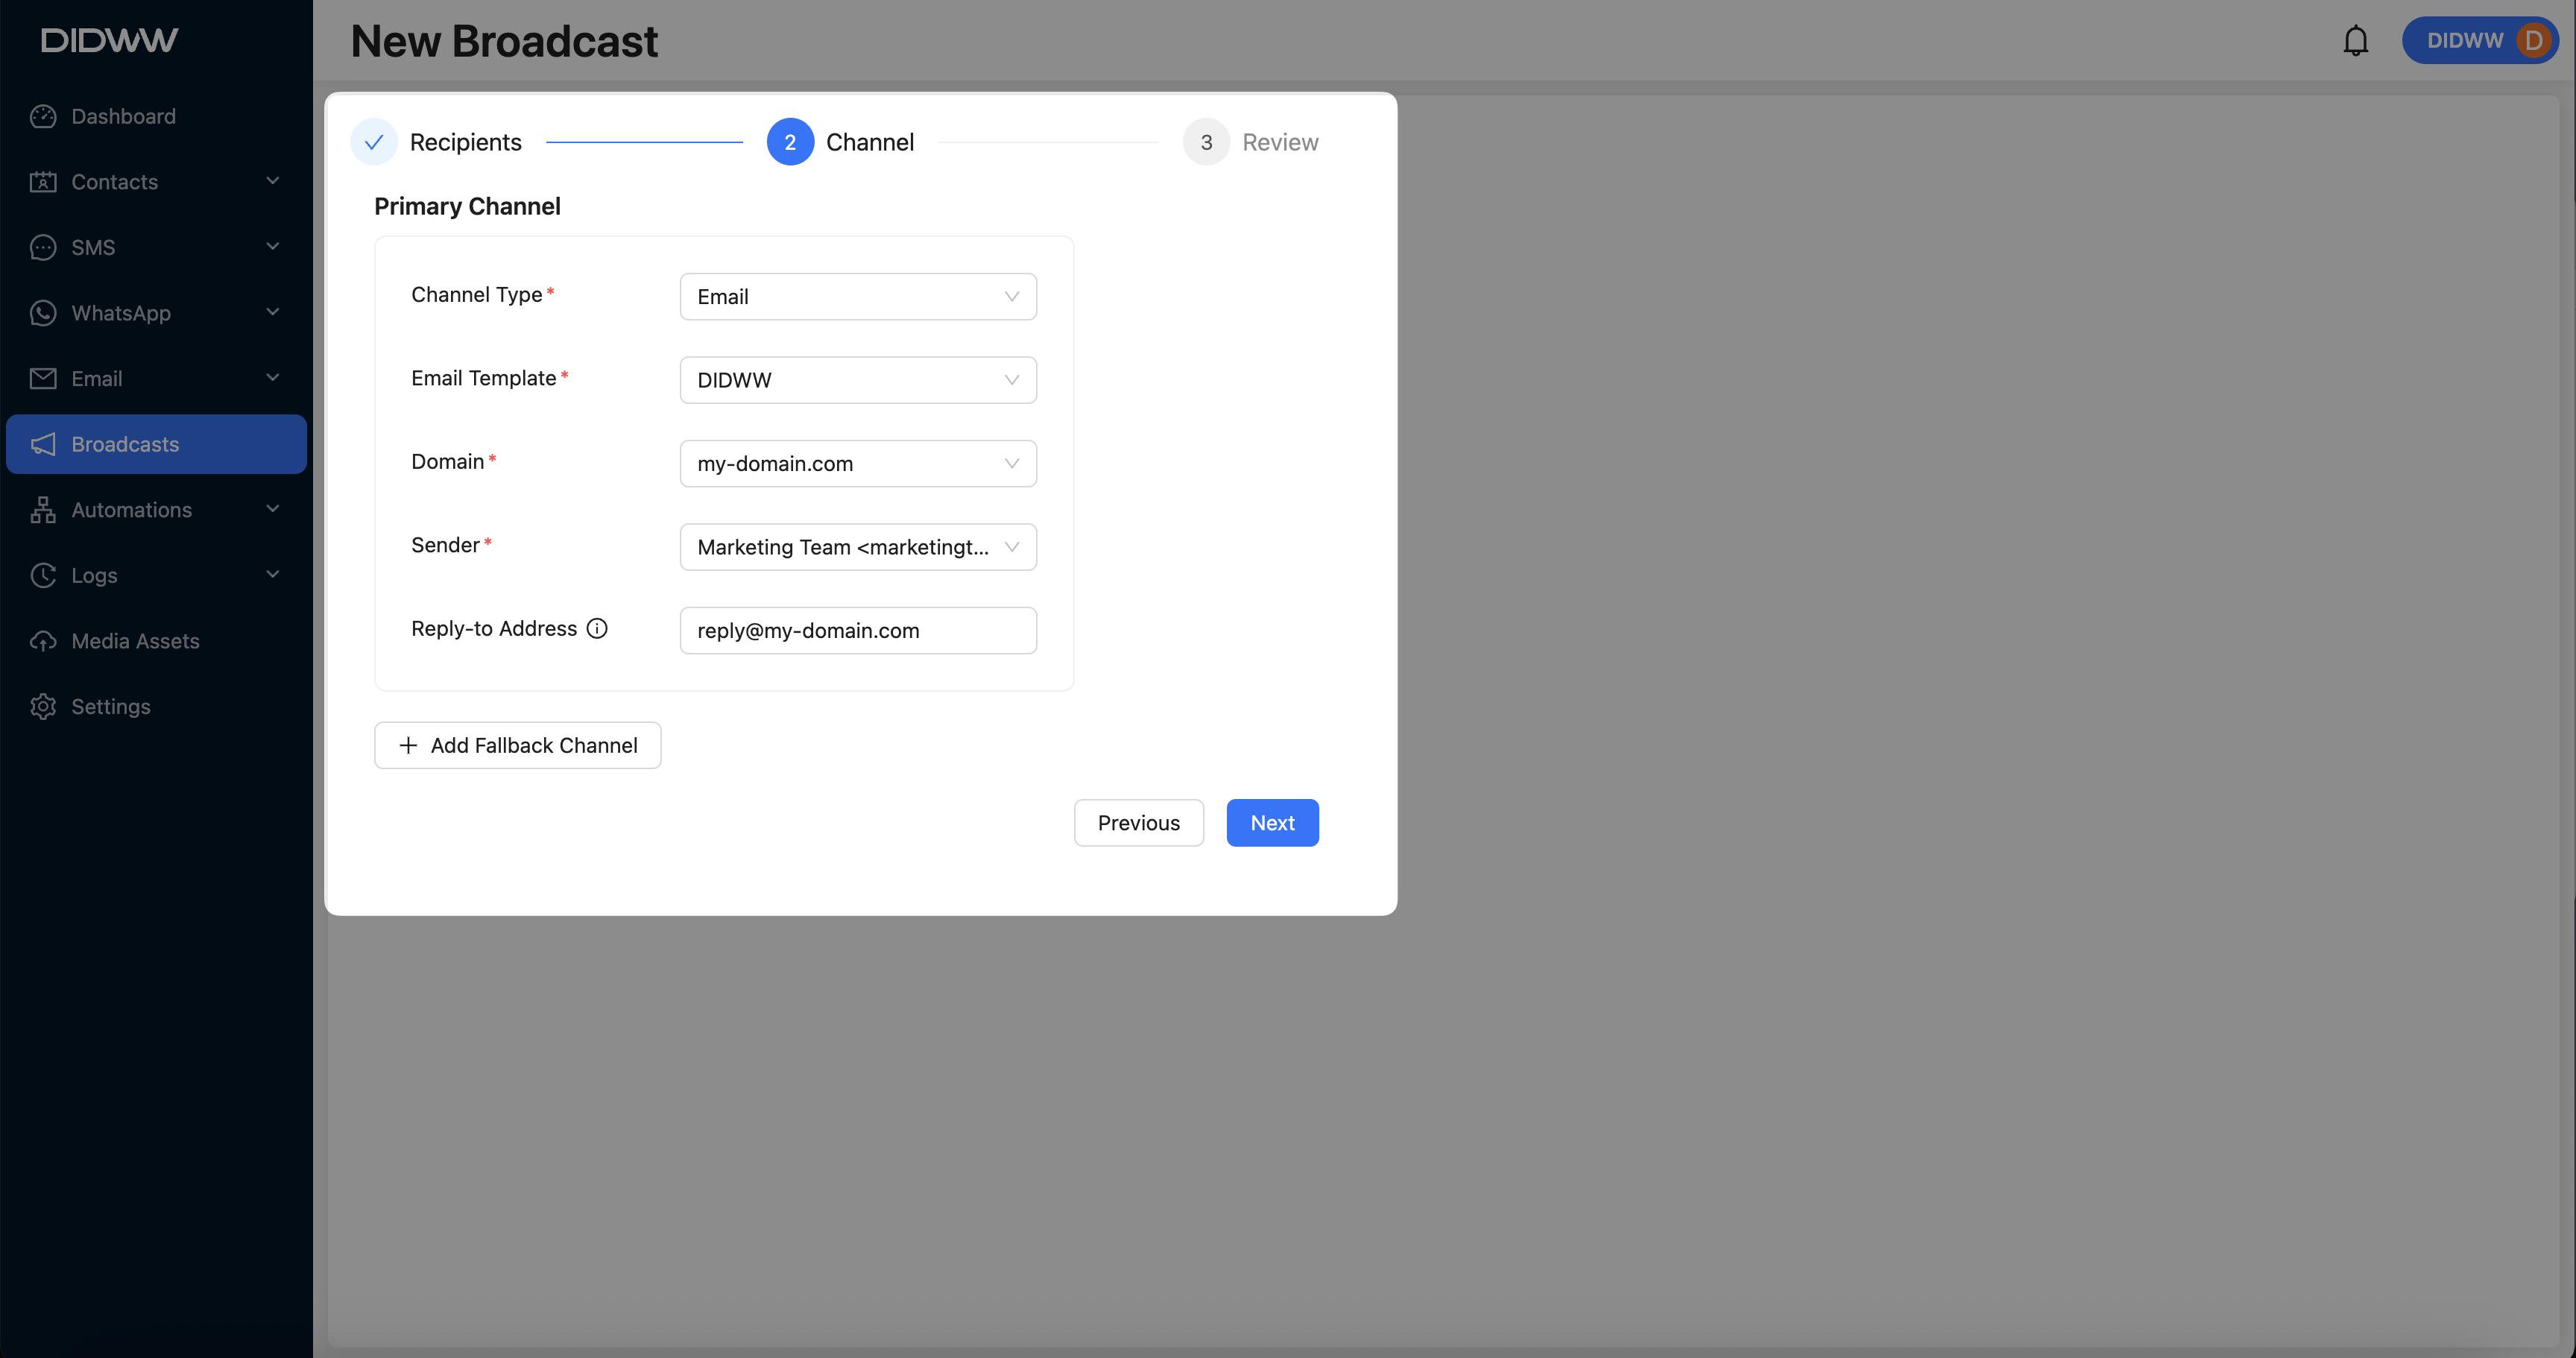Screen dimensions: 2576x1358
Task: Click the Next button
Action: tap(1272, 823)
